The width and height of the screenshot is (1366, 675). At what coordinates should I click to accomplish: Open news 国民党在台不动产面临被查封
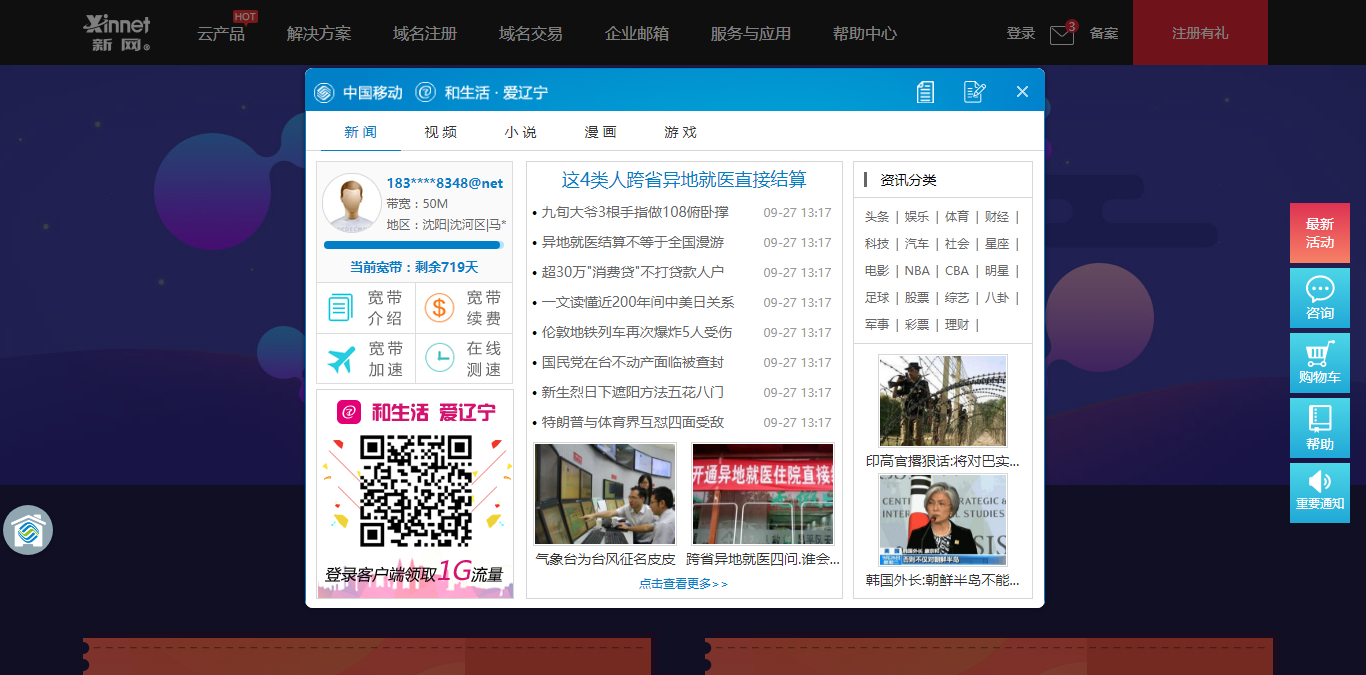tap(633, 362)
